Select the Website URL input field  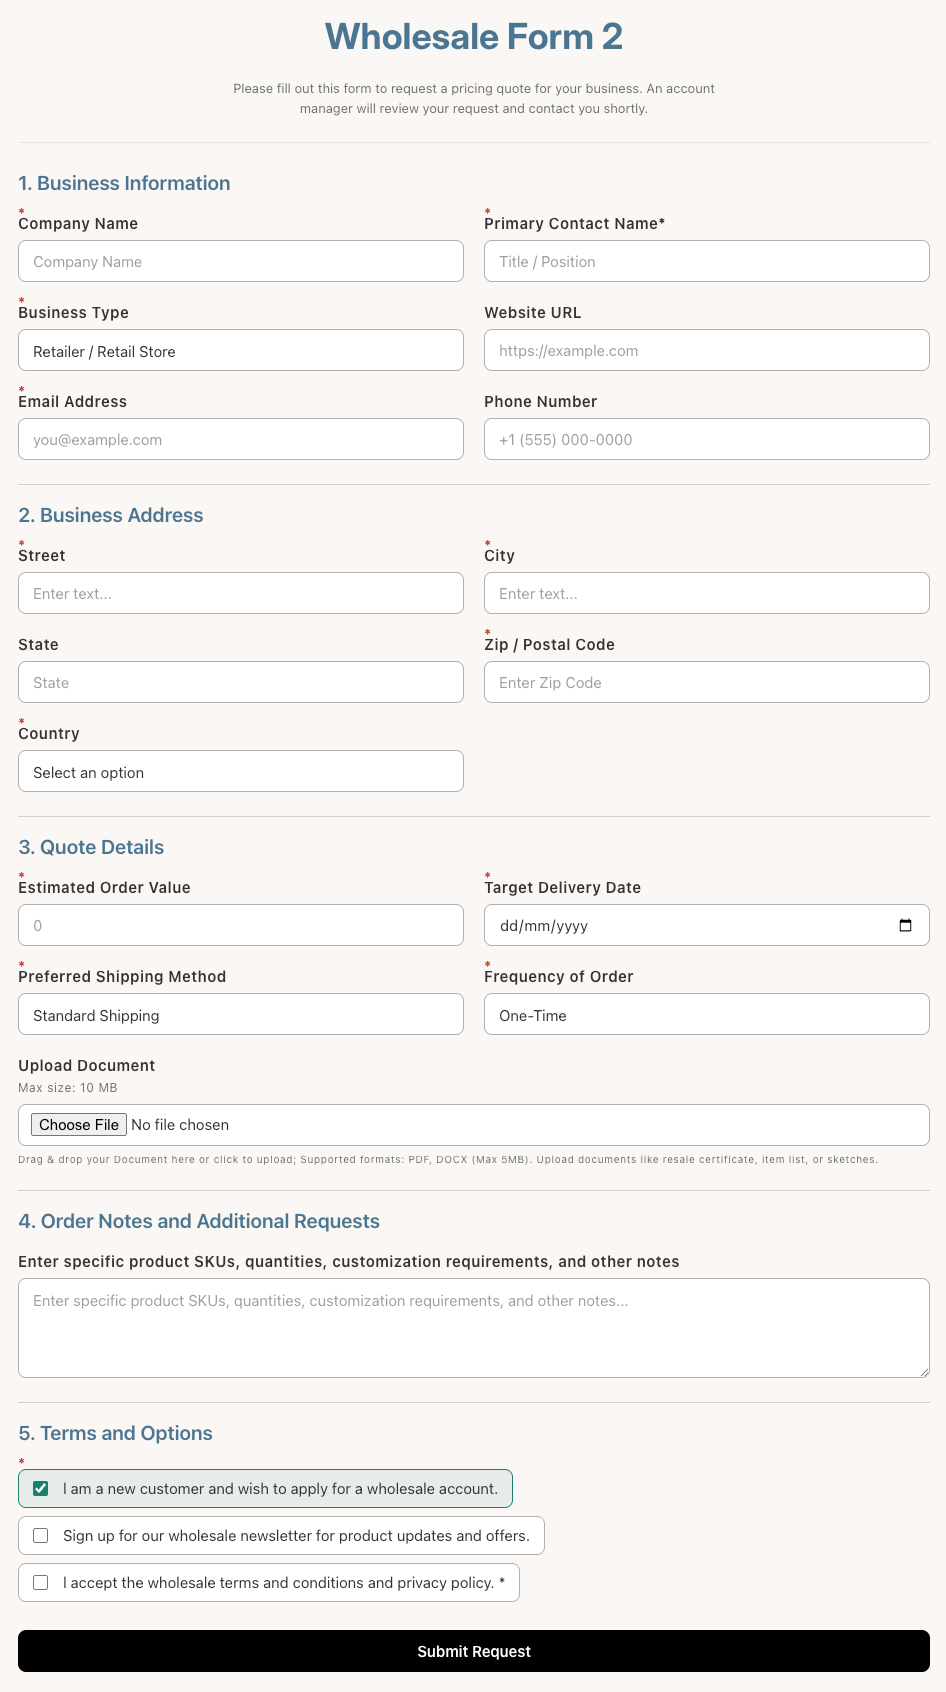pyautogui.click(x=707, y=350)
